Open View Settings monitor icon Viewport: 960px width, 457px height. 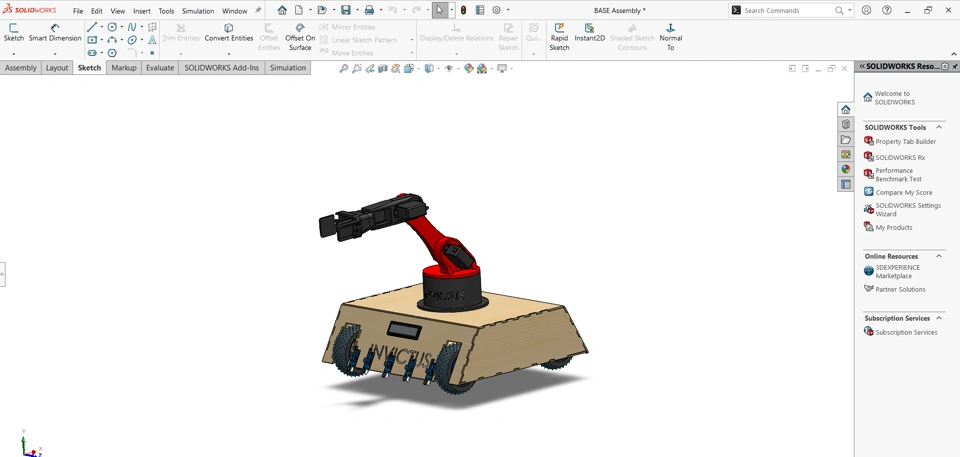point(502,69)
